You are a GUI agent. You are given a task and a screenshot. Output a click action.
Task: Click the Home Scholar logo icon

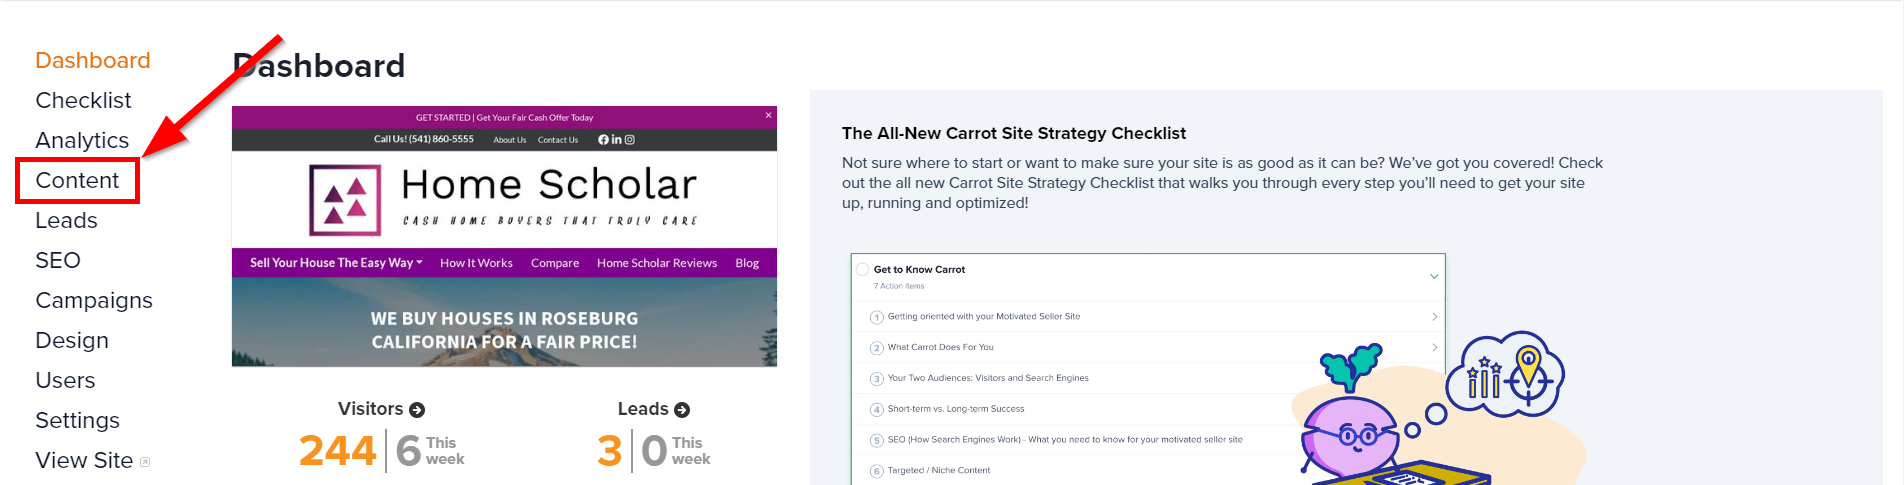coord(345,200)
